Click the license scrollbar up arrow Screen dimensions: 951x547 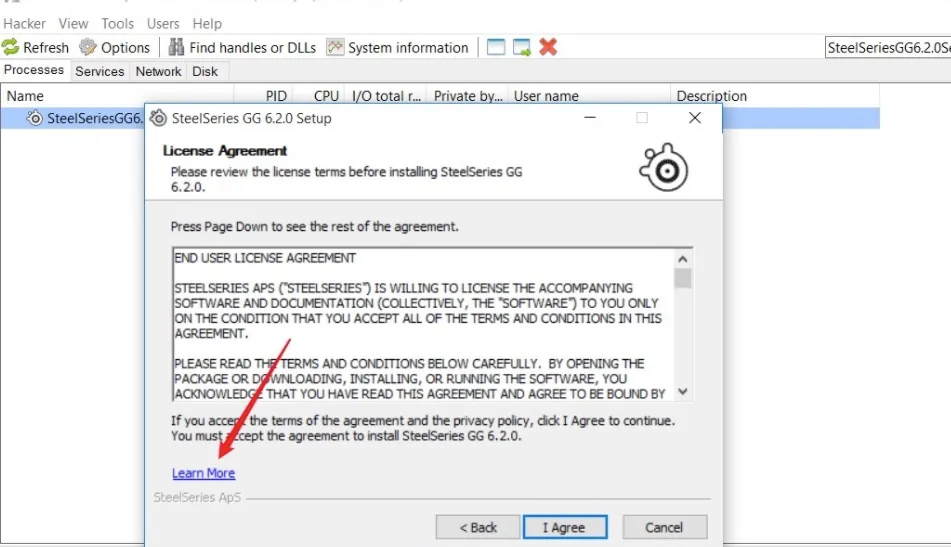(683, 260)
